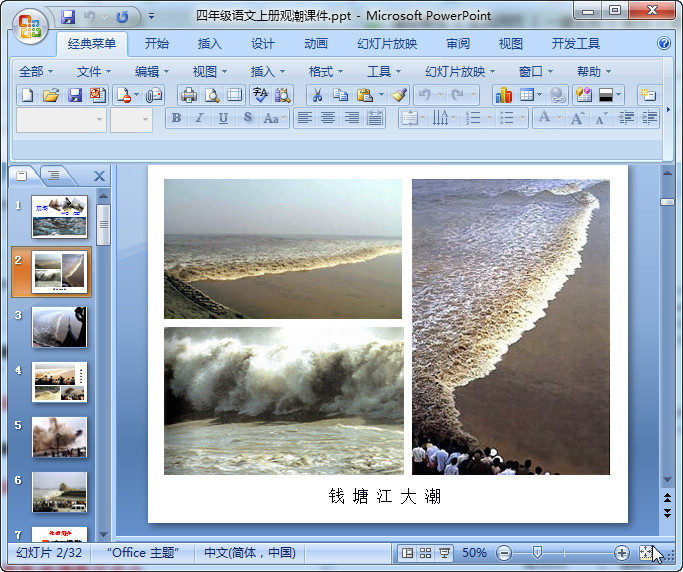
Task: Open the 动画 ribbon tab
Action: (316, 44)
